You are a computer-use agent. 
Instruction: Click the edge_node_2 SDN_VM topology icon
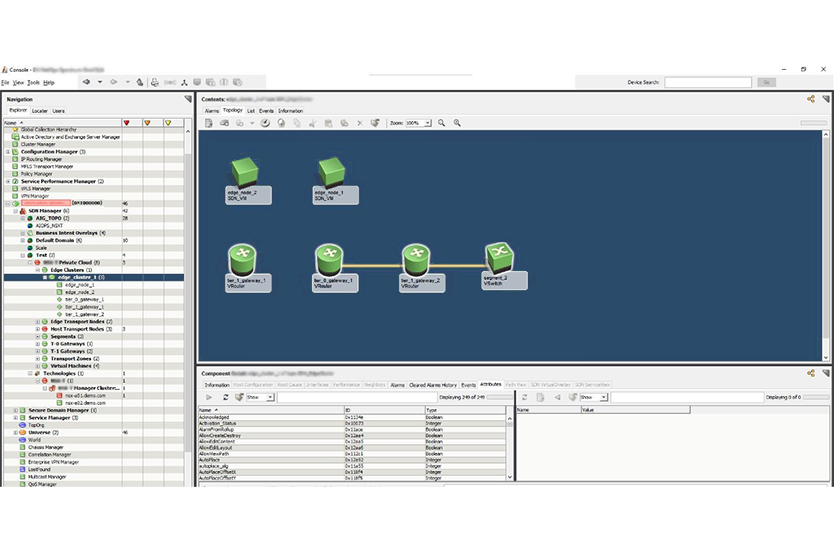click(243, 171)
